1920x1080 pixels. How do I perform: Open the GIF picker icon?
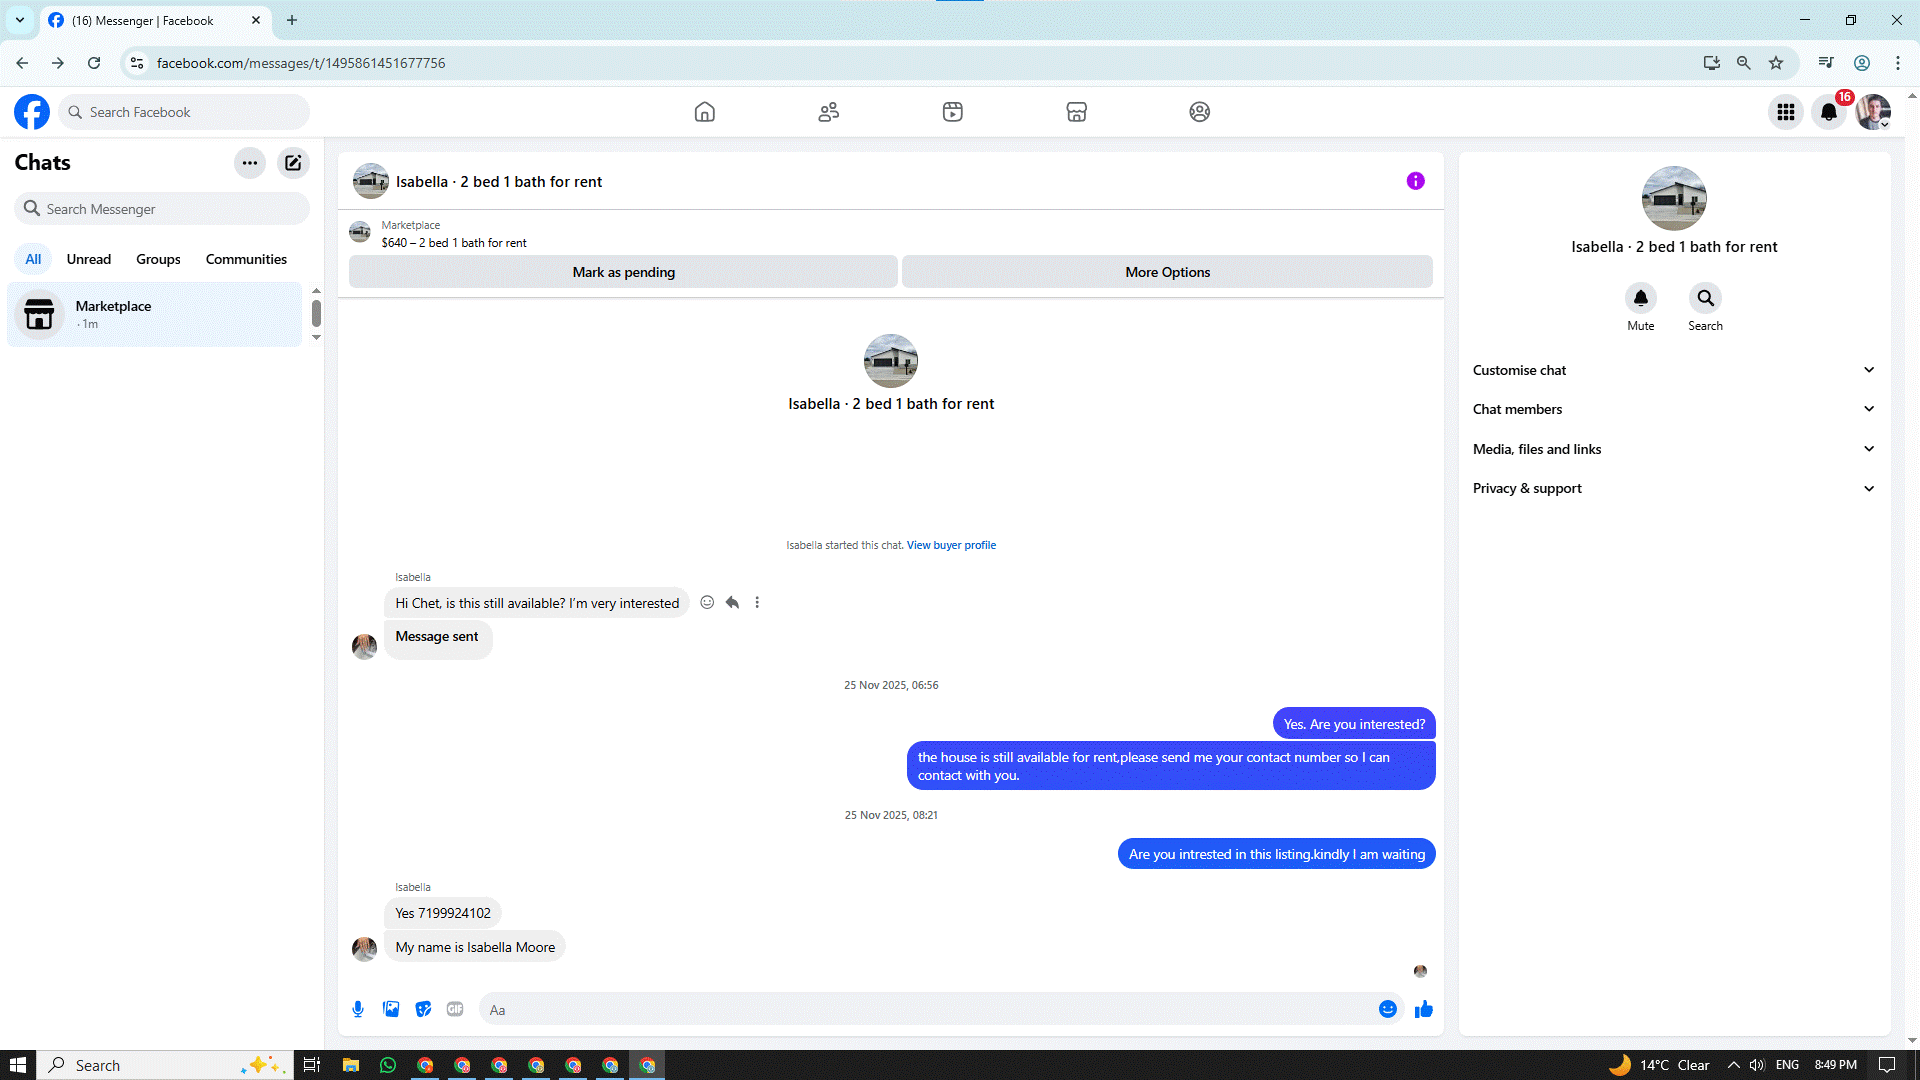pos(455,1009)
